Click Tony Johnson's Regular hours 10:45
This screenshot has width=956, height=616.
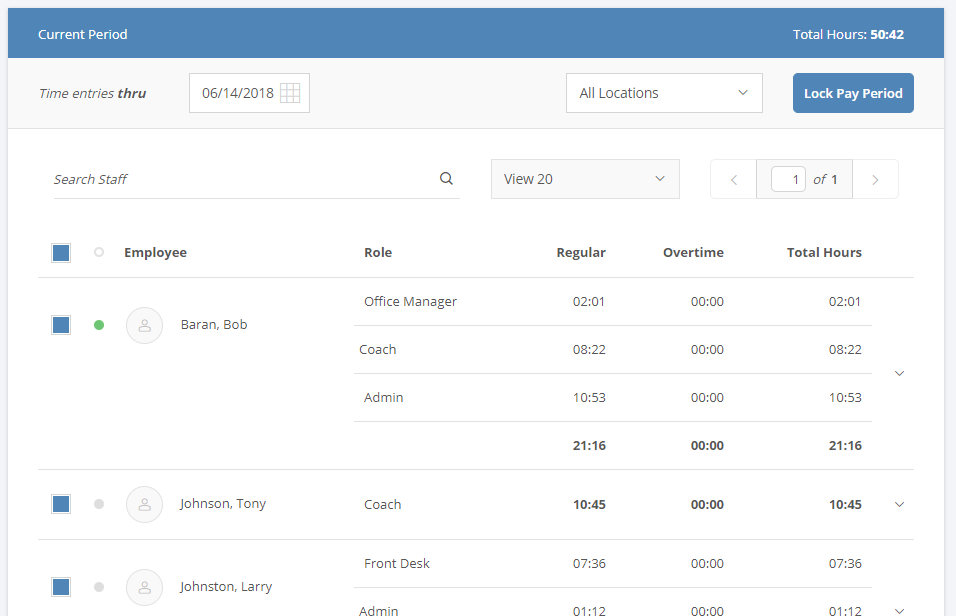click(589, 505)
